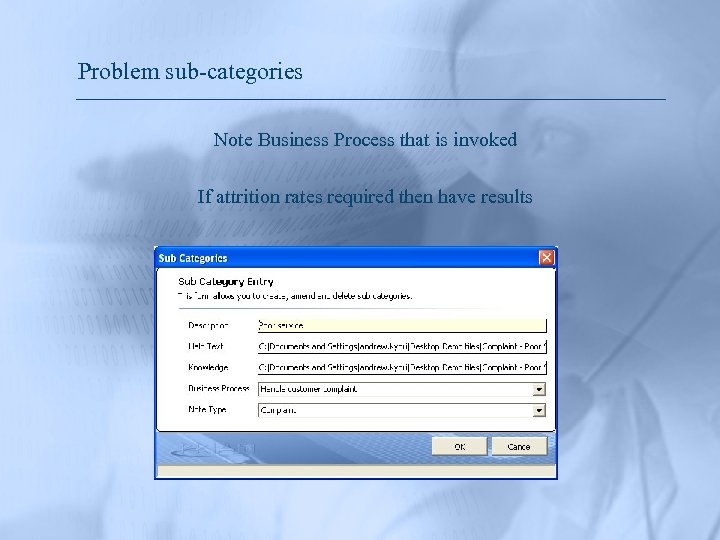Close the Sub Categories dialog
The width and height of the screenshot is (720, 540).
tap(546, 258)
